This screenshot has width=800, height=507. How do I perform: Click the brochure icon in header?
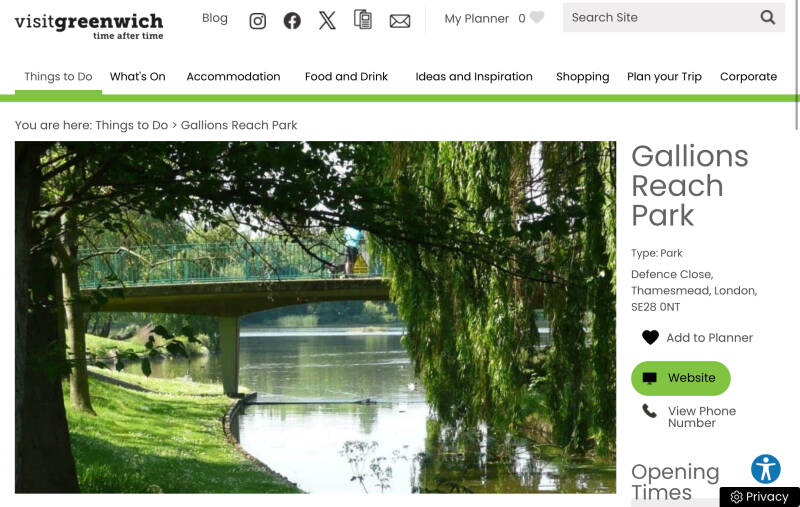363,19
